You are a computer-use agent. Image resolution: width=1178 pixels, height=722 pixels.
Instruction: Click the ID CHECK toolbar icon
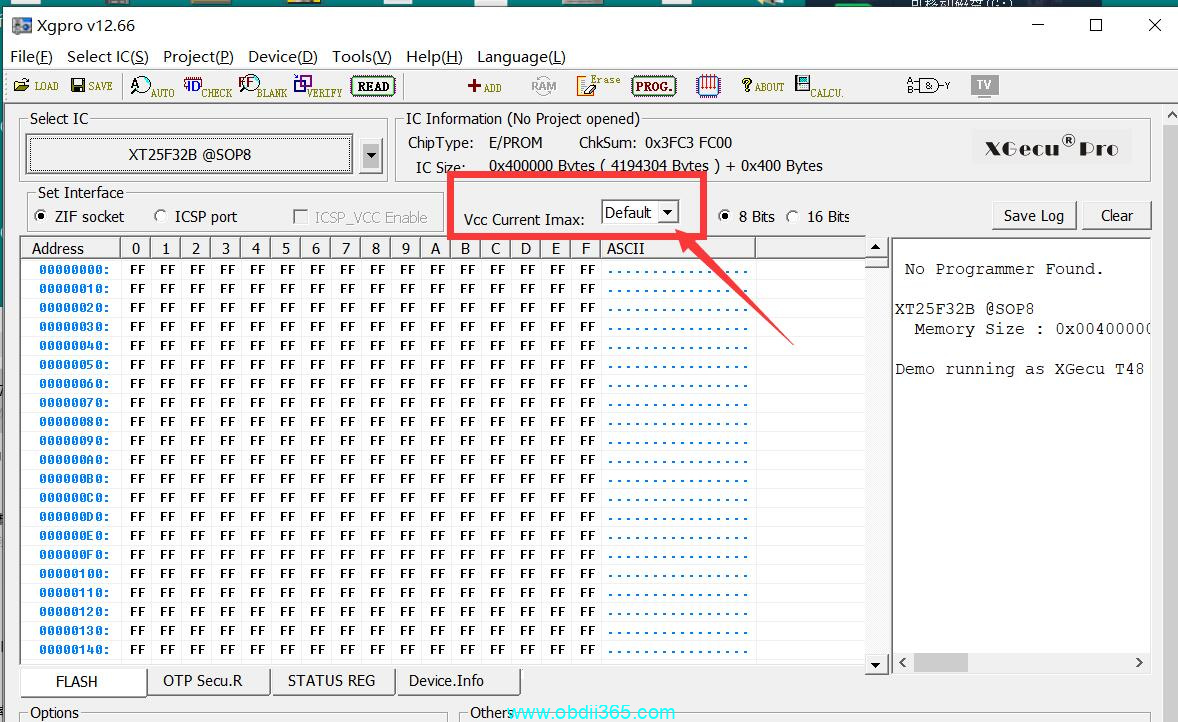(207, 86)
